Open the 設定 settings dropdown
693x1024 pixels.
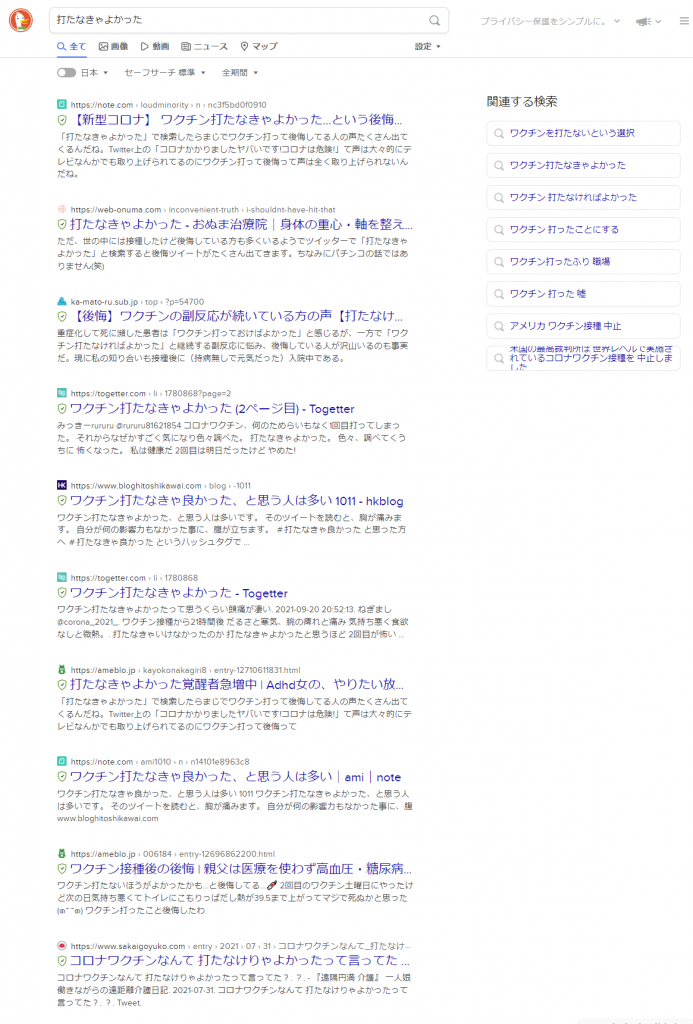[x=428, y=46]
